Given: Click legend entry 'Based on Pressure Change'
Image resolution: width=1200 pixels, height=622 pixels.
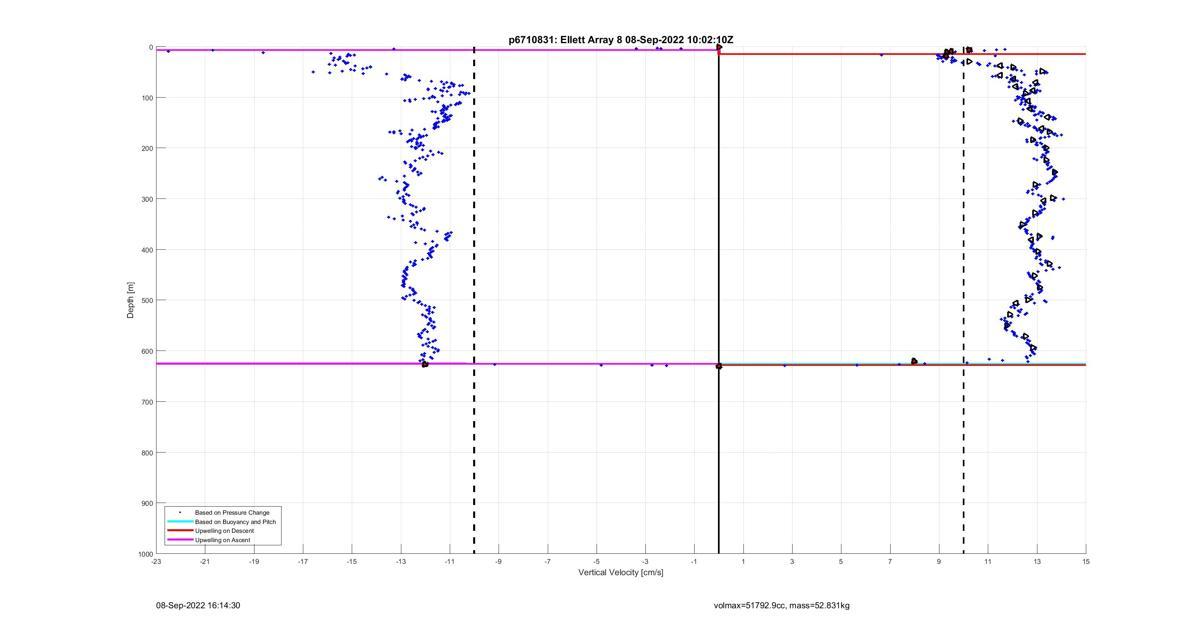Looking at the screenshot, I should 232,513.
